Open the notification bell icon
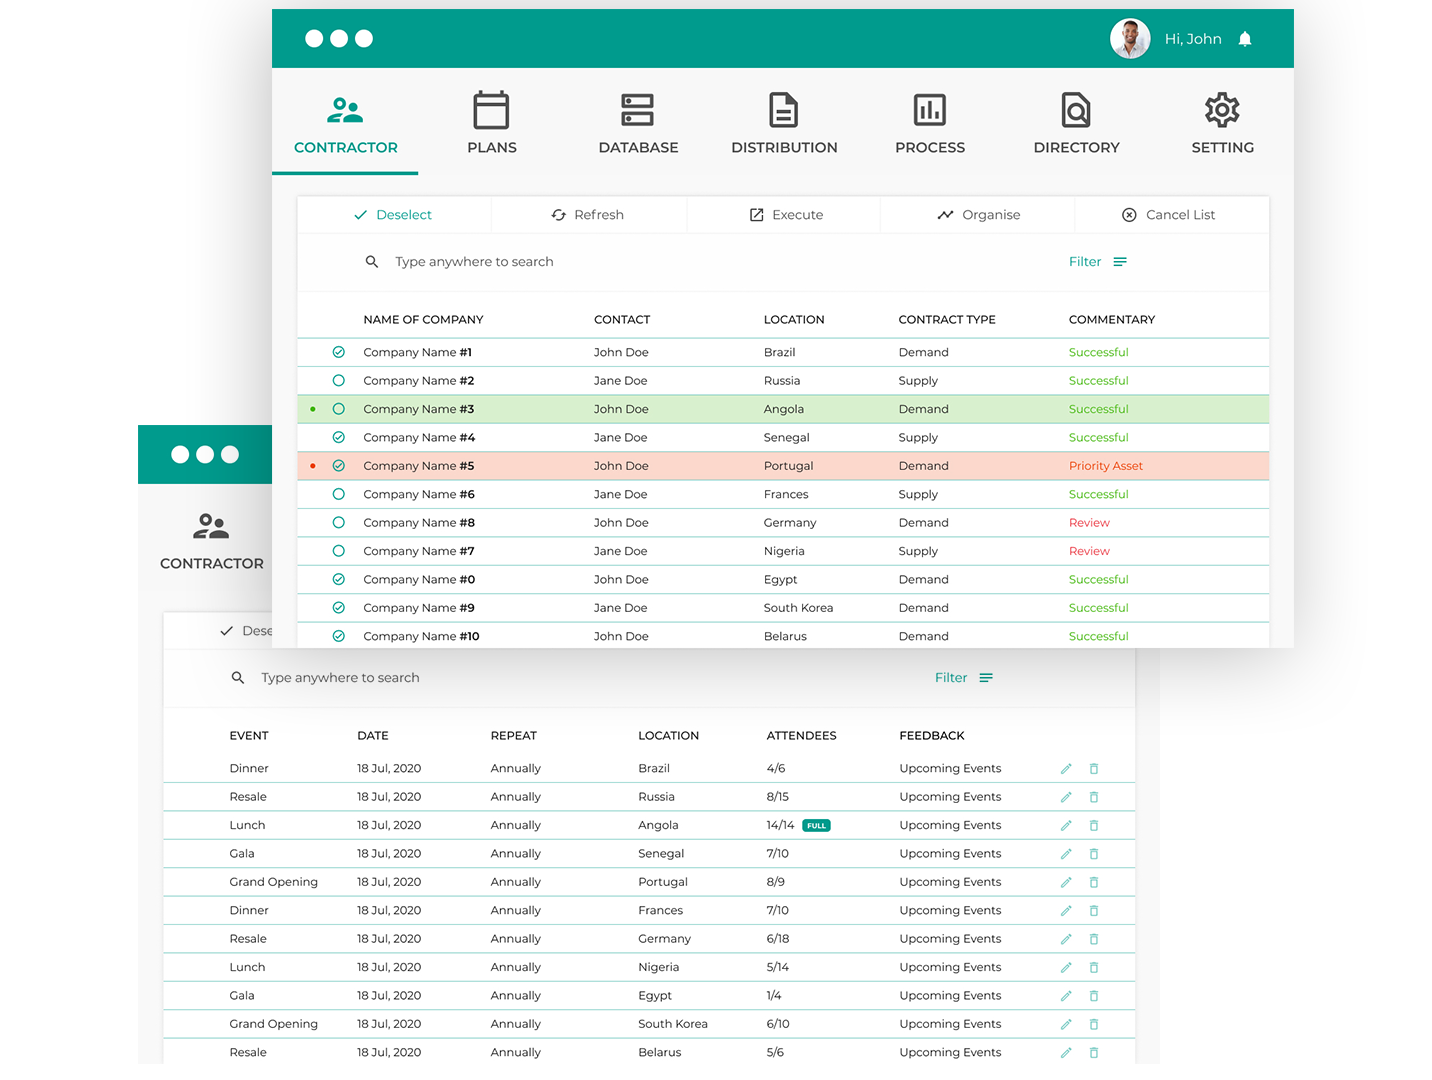The width and height of the screenshot is (1432, 1080). coord(1245,39)
